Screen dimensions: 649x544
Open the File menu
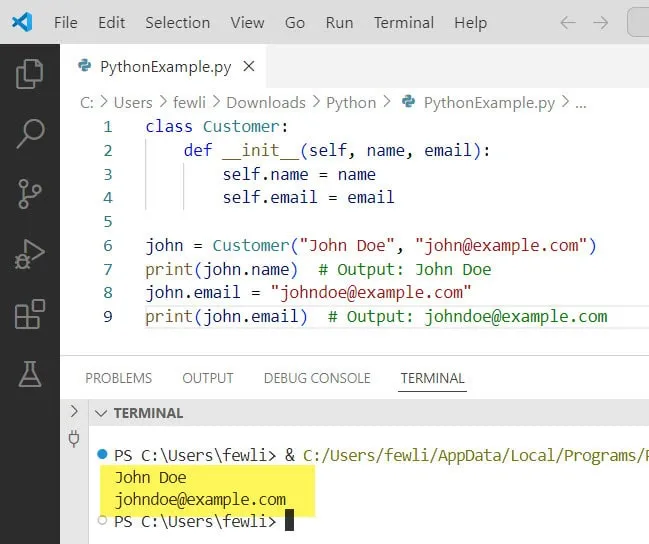pos(65,22)
